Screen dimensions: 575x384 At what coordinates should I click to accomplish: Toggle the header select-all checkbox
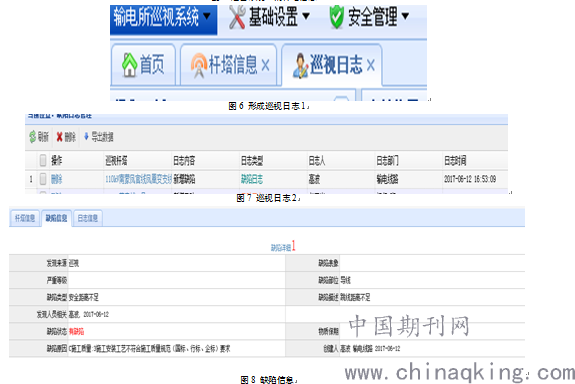tap(43, 160)
